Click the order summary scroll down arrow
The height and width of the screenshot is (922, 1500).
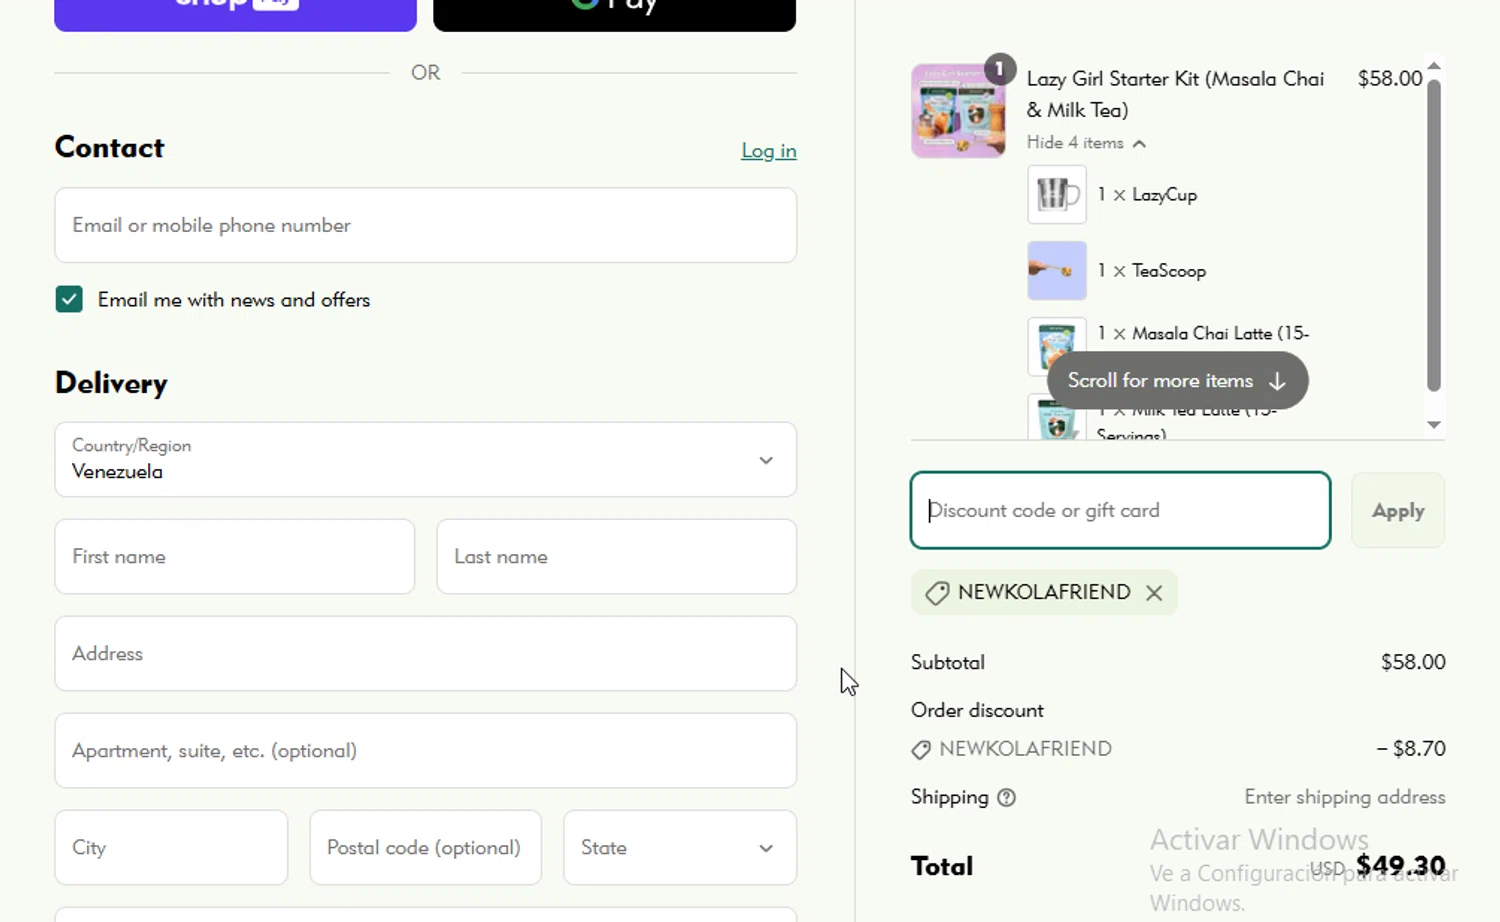coord(1434,425)
